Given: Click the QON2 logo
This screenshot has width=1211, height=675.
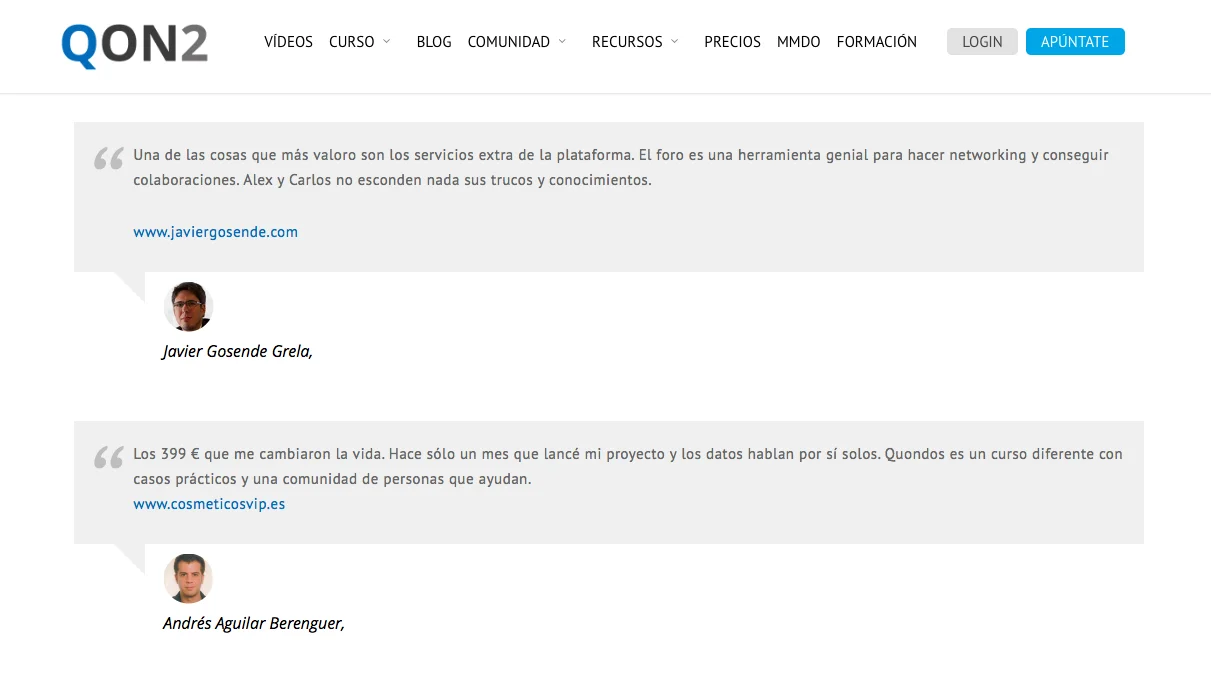Looking at the screenshot, I should pos(134,46).
